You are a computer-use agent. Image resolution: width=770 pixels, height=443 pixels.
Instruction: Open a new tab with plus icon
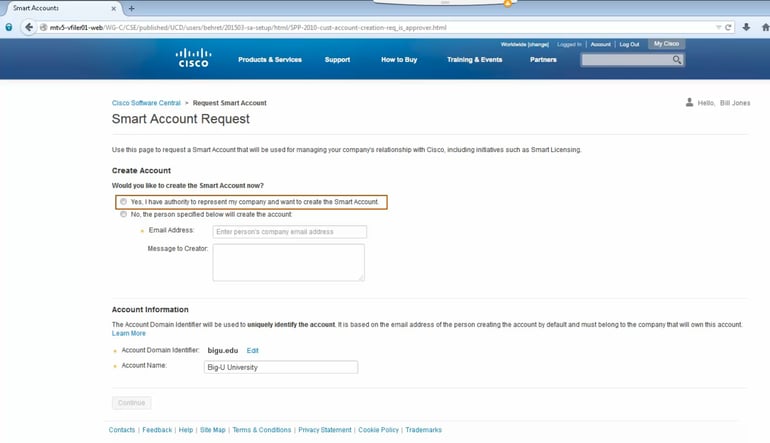[131, 8]
